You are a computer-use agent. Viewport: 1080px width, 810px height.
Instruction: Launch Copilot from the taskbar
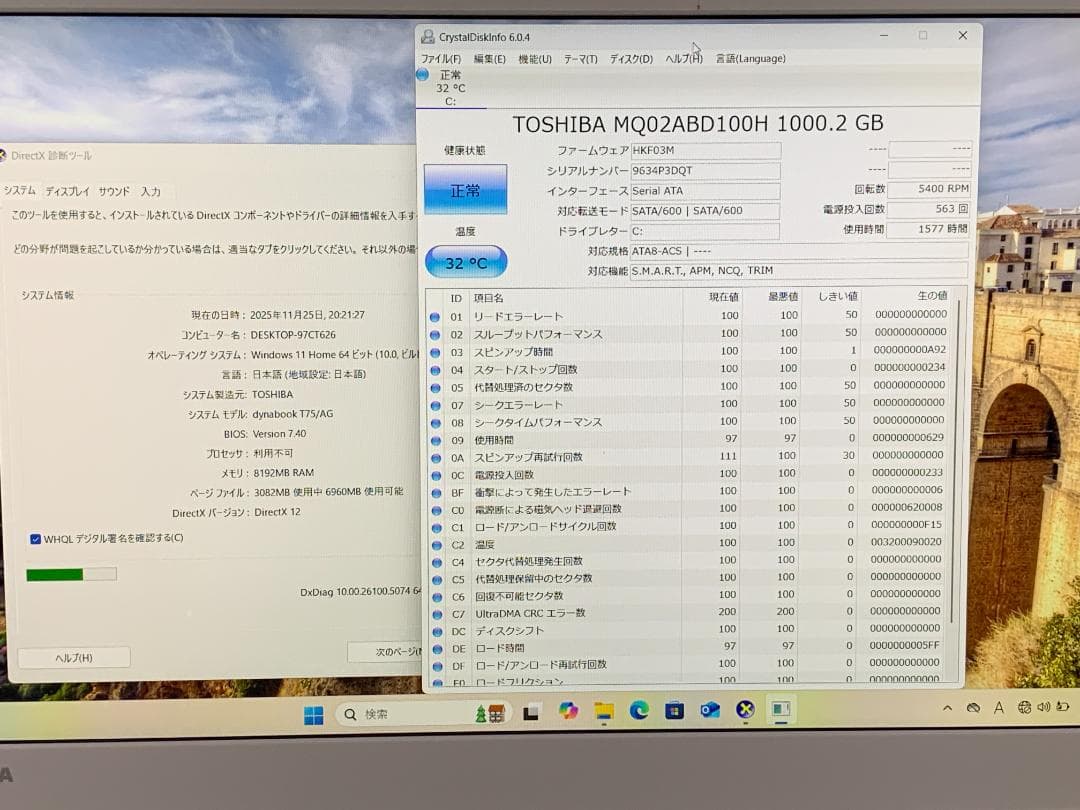click(x=567, y=712)
